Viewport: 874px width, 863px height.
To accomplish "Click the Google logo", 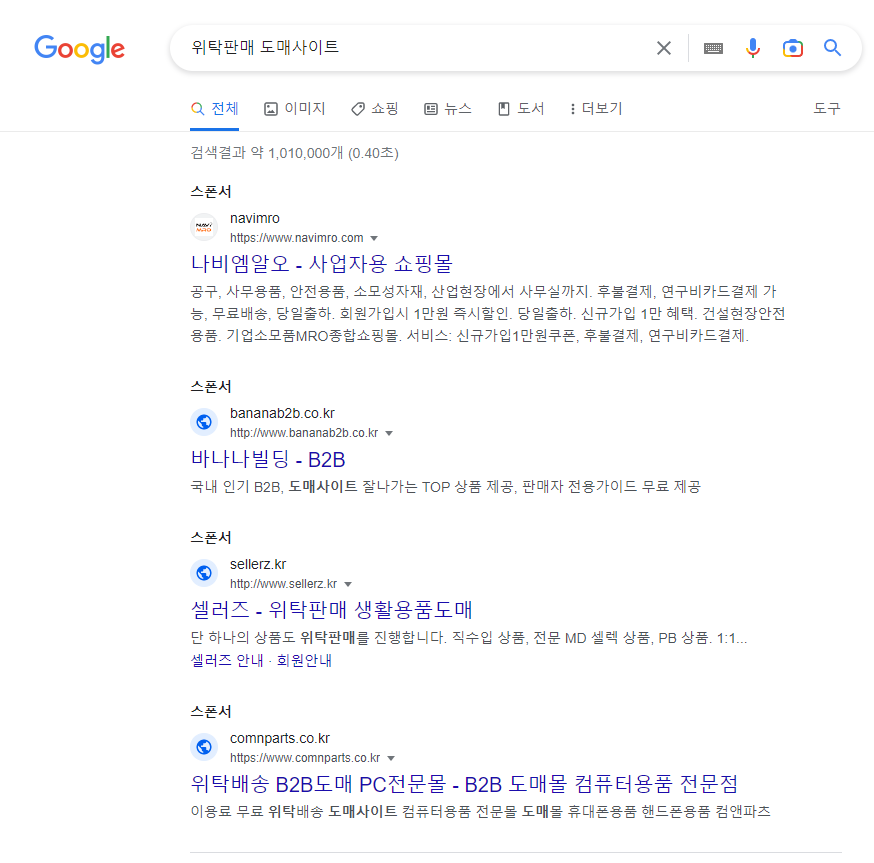I will [x=79, y=49].
